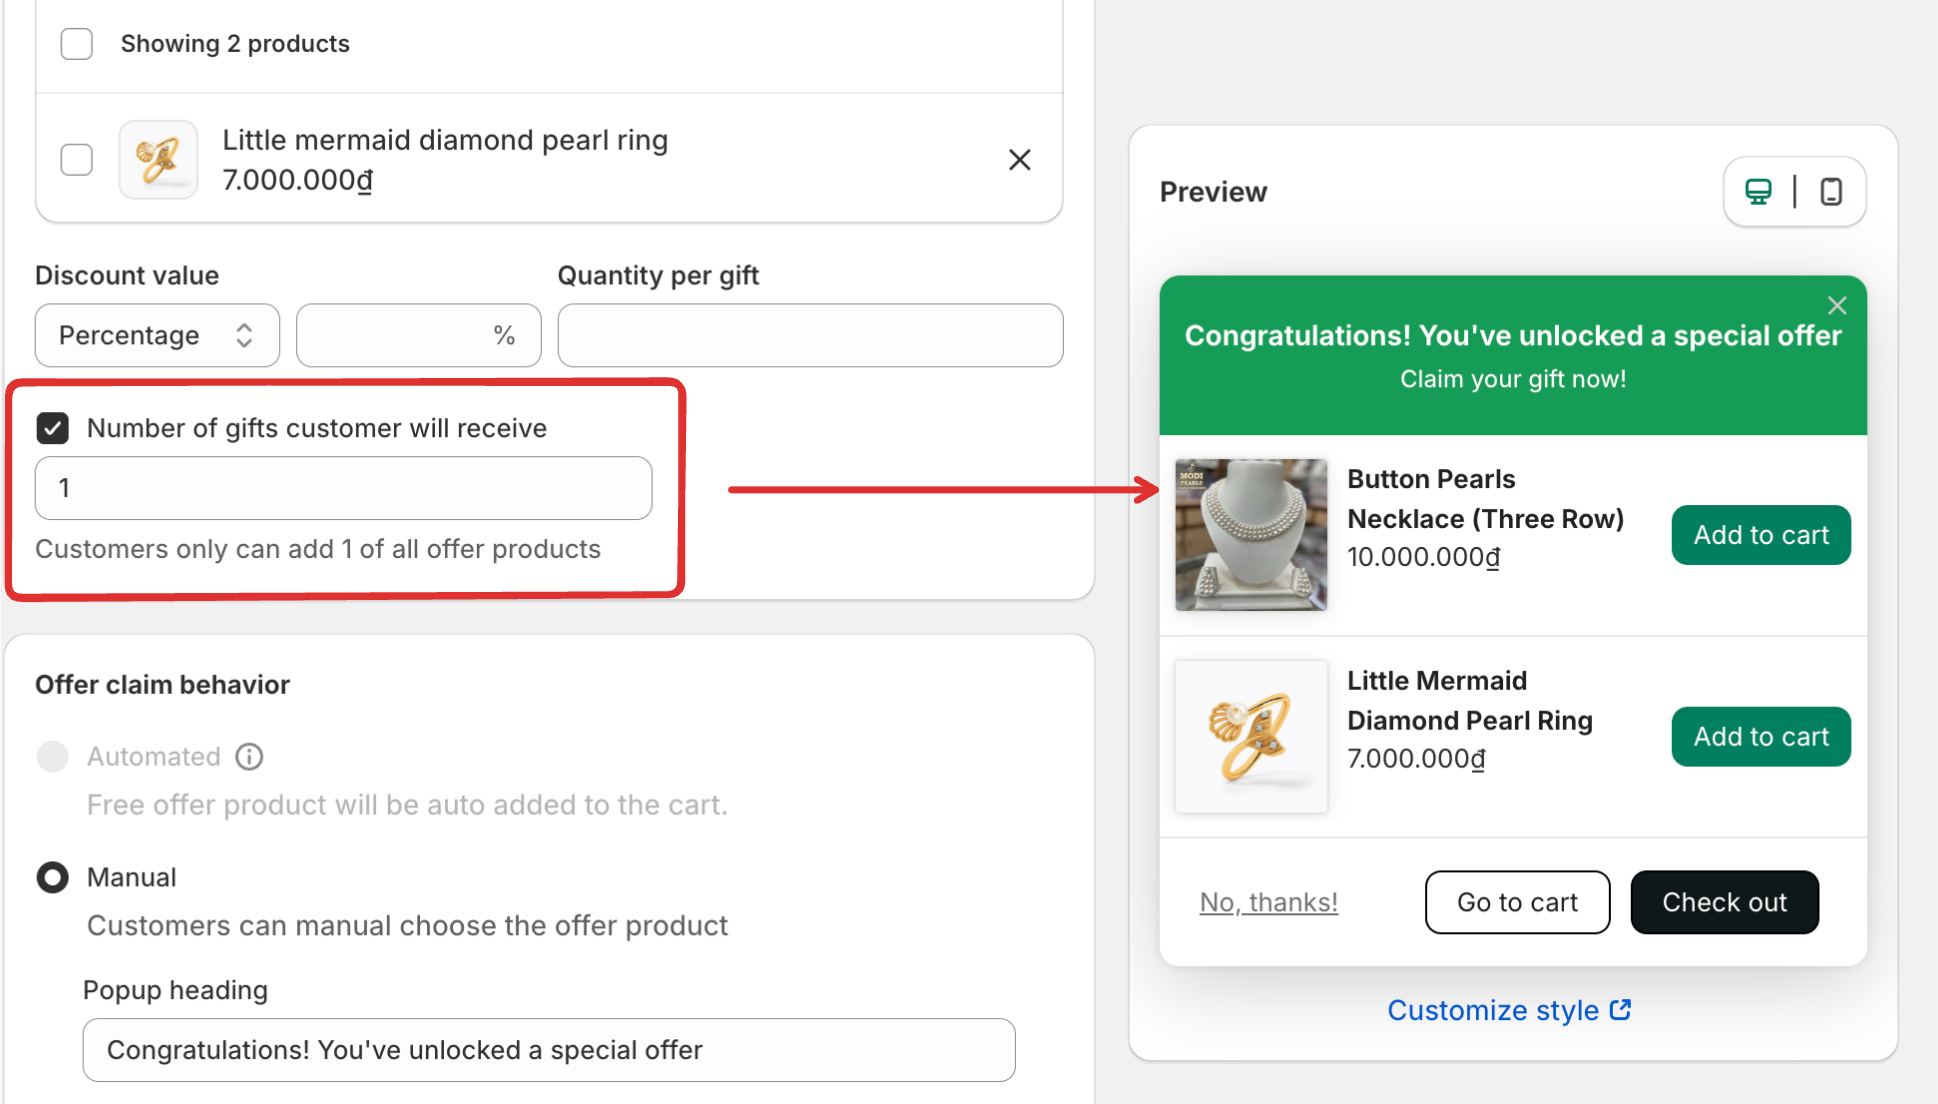
Task: Click the Go to cart button
Action: click(1517, 902)
